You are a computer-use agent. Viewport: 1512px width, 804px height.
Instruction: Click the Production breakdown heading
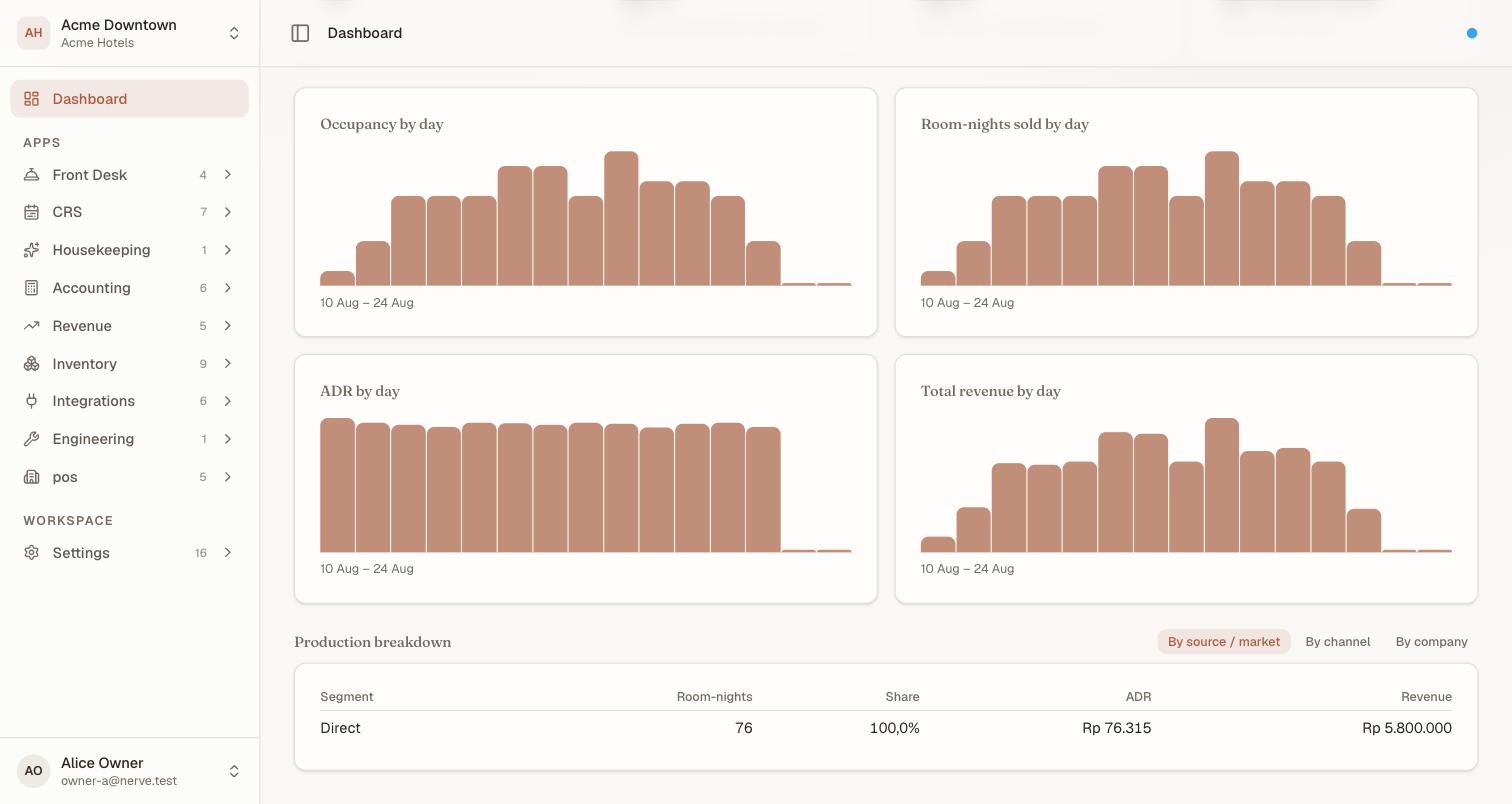373,642
